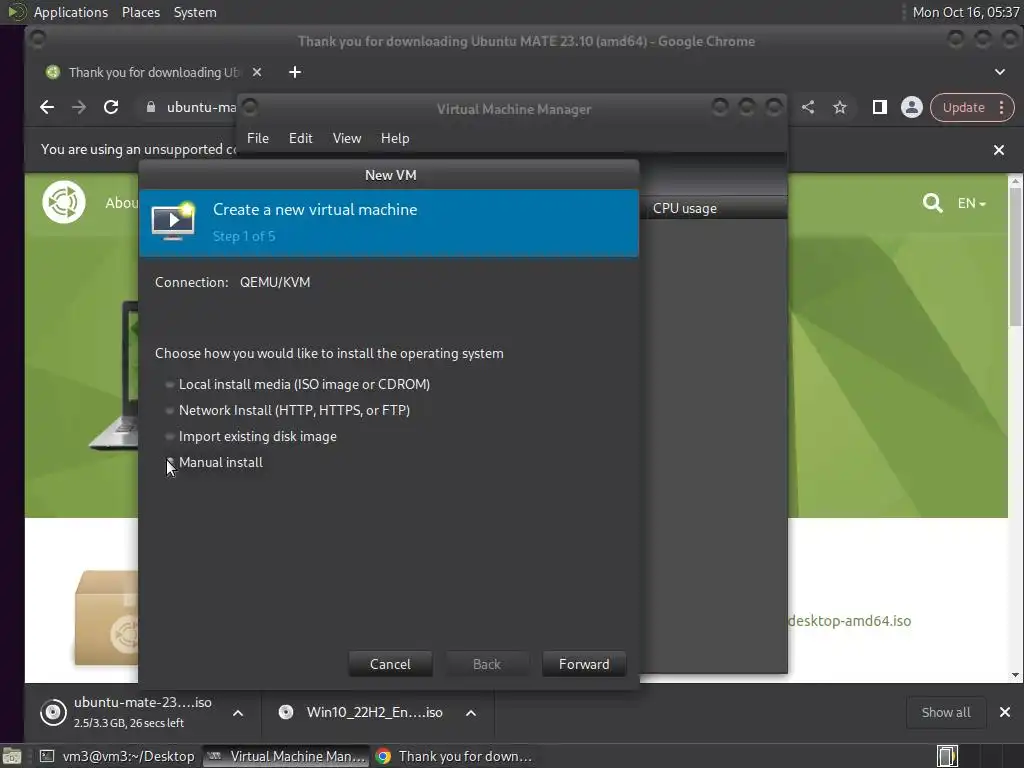This screenshot has height=768, width=1024.
Task: Click the CPU usage column header
Action: click(x=713, y=208)
